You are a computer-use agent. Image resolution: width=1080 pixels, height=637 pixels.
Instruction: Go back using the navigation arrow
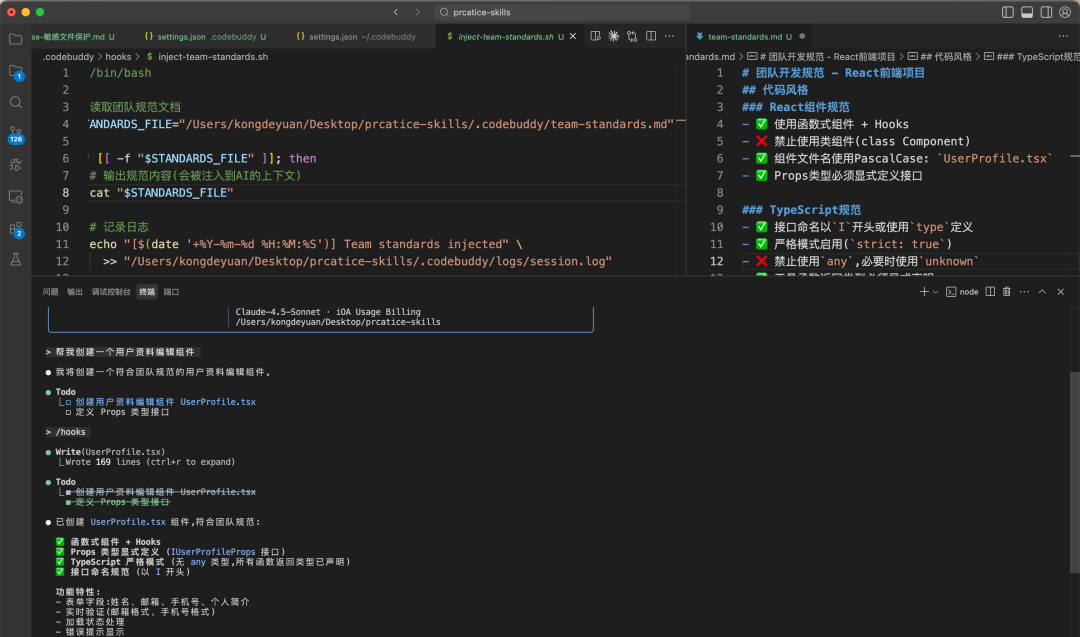[395, 12]
